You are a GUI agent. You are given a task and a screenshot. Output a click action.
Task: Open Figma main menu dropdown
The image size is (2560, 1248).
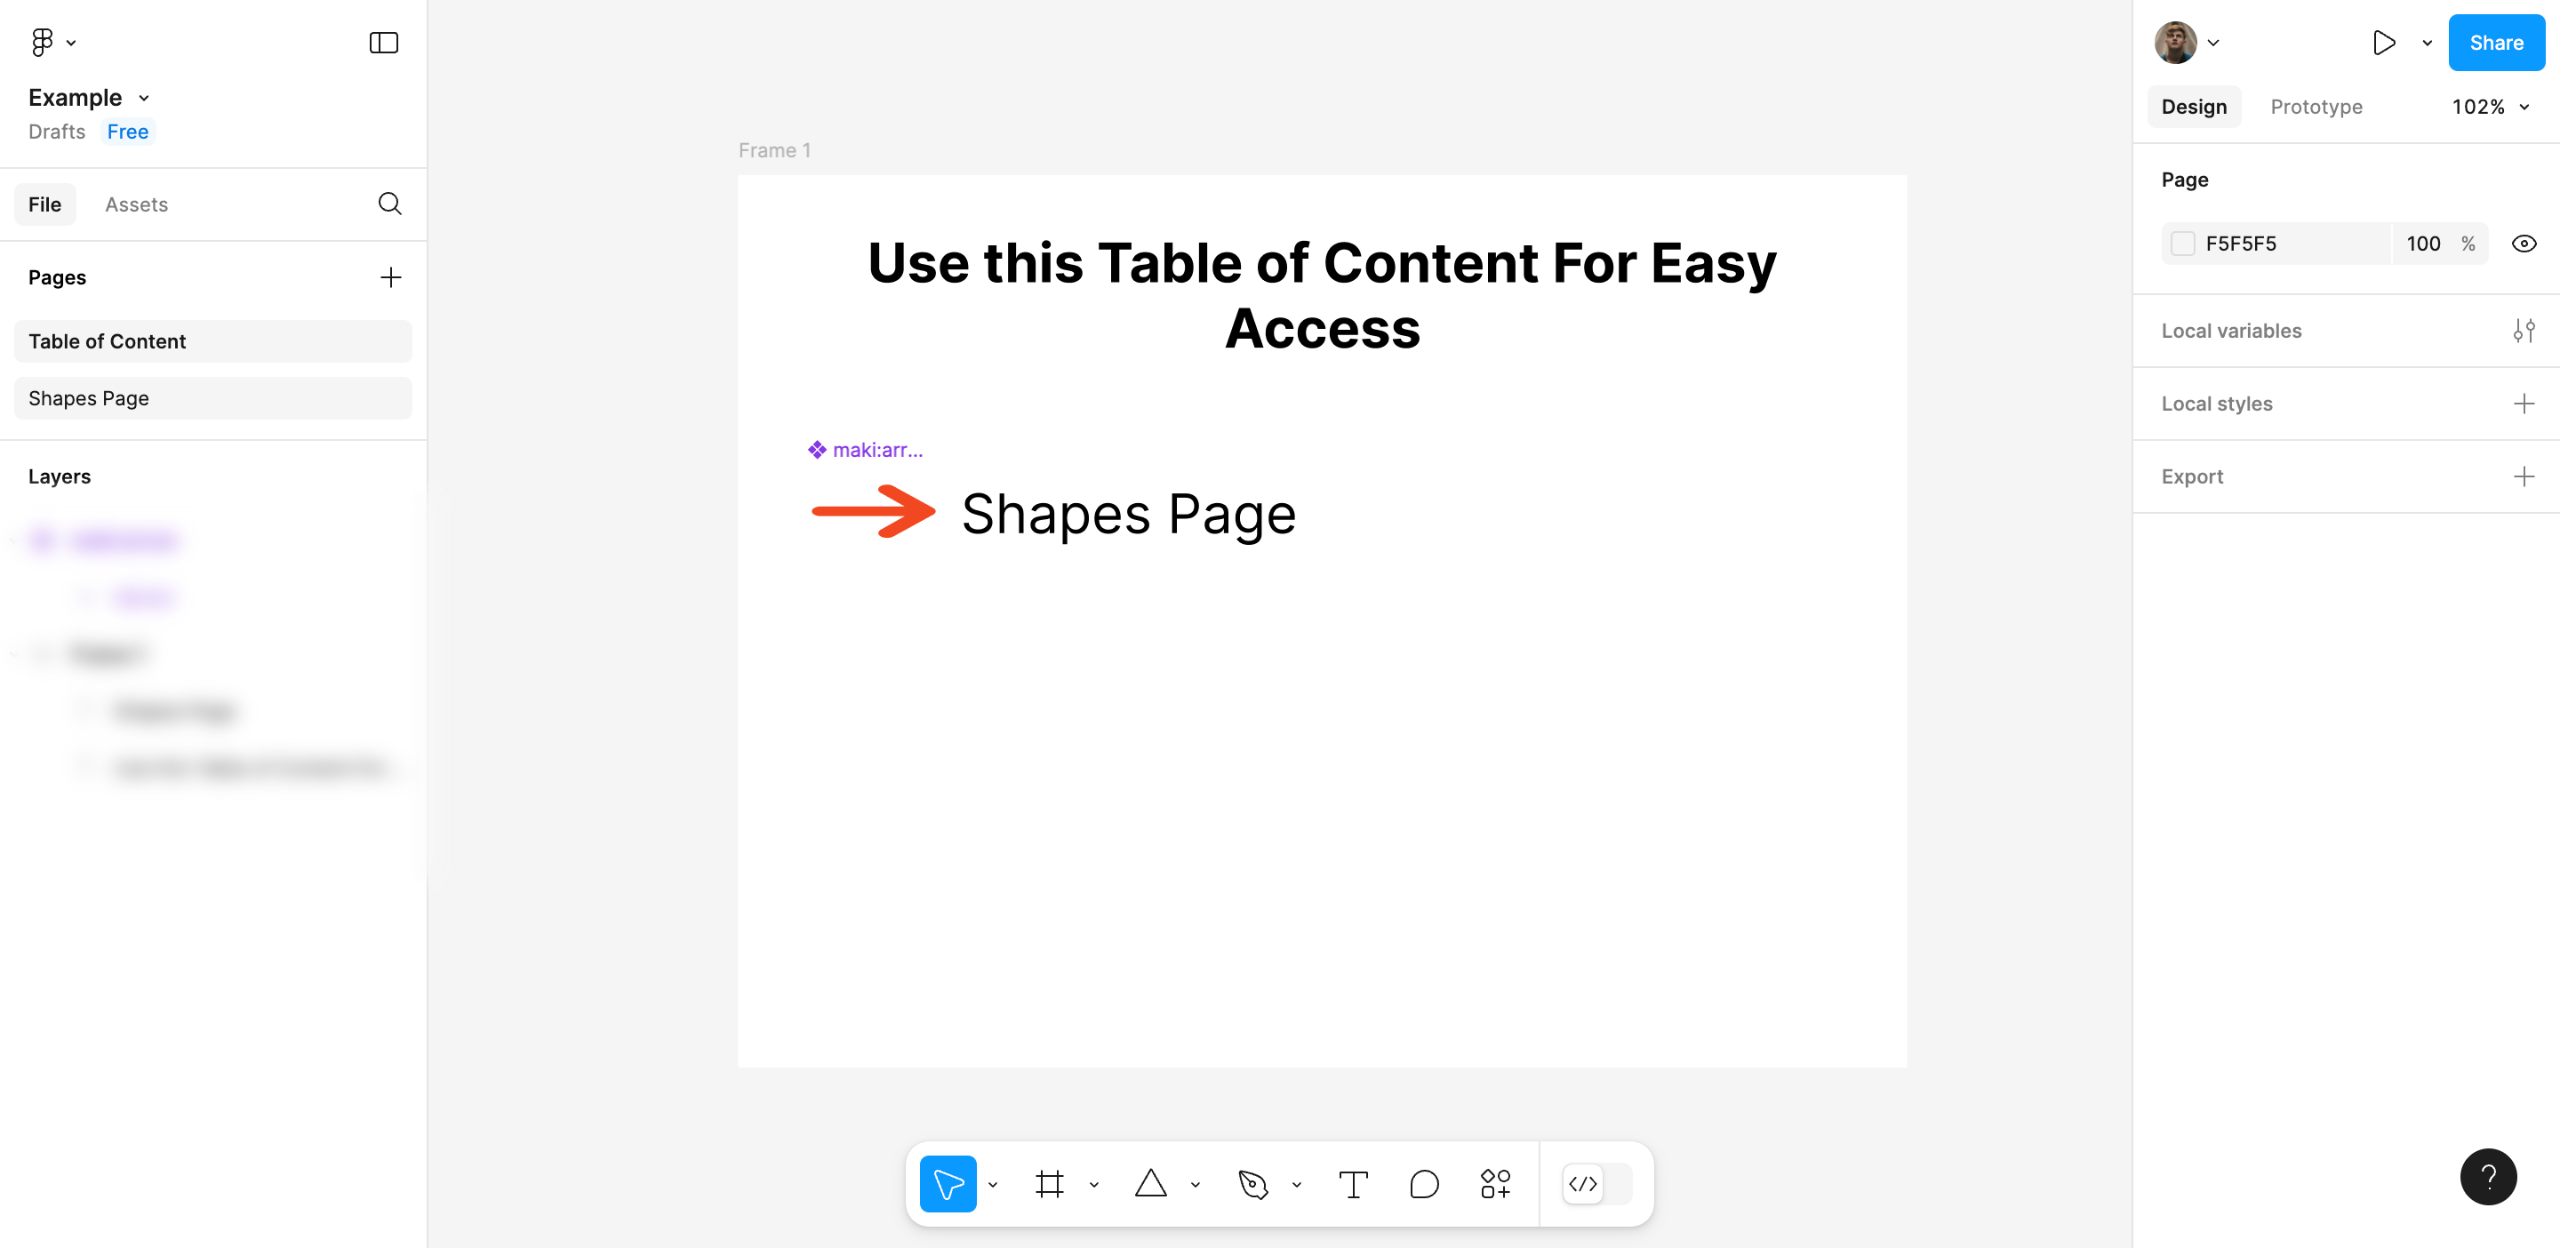[x=53, y=42]
